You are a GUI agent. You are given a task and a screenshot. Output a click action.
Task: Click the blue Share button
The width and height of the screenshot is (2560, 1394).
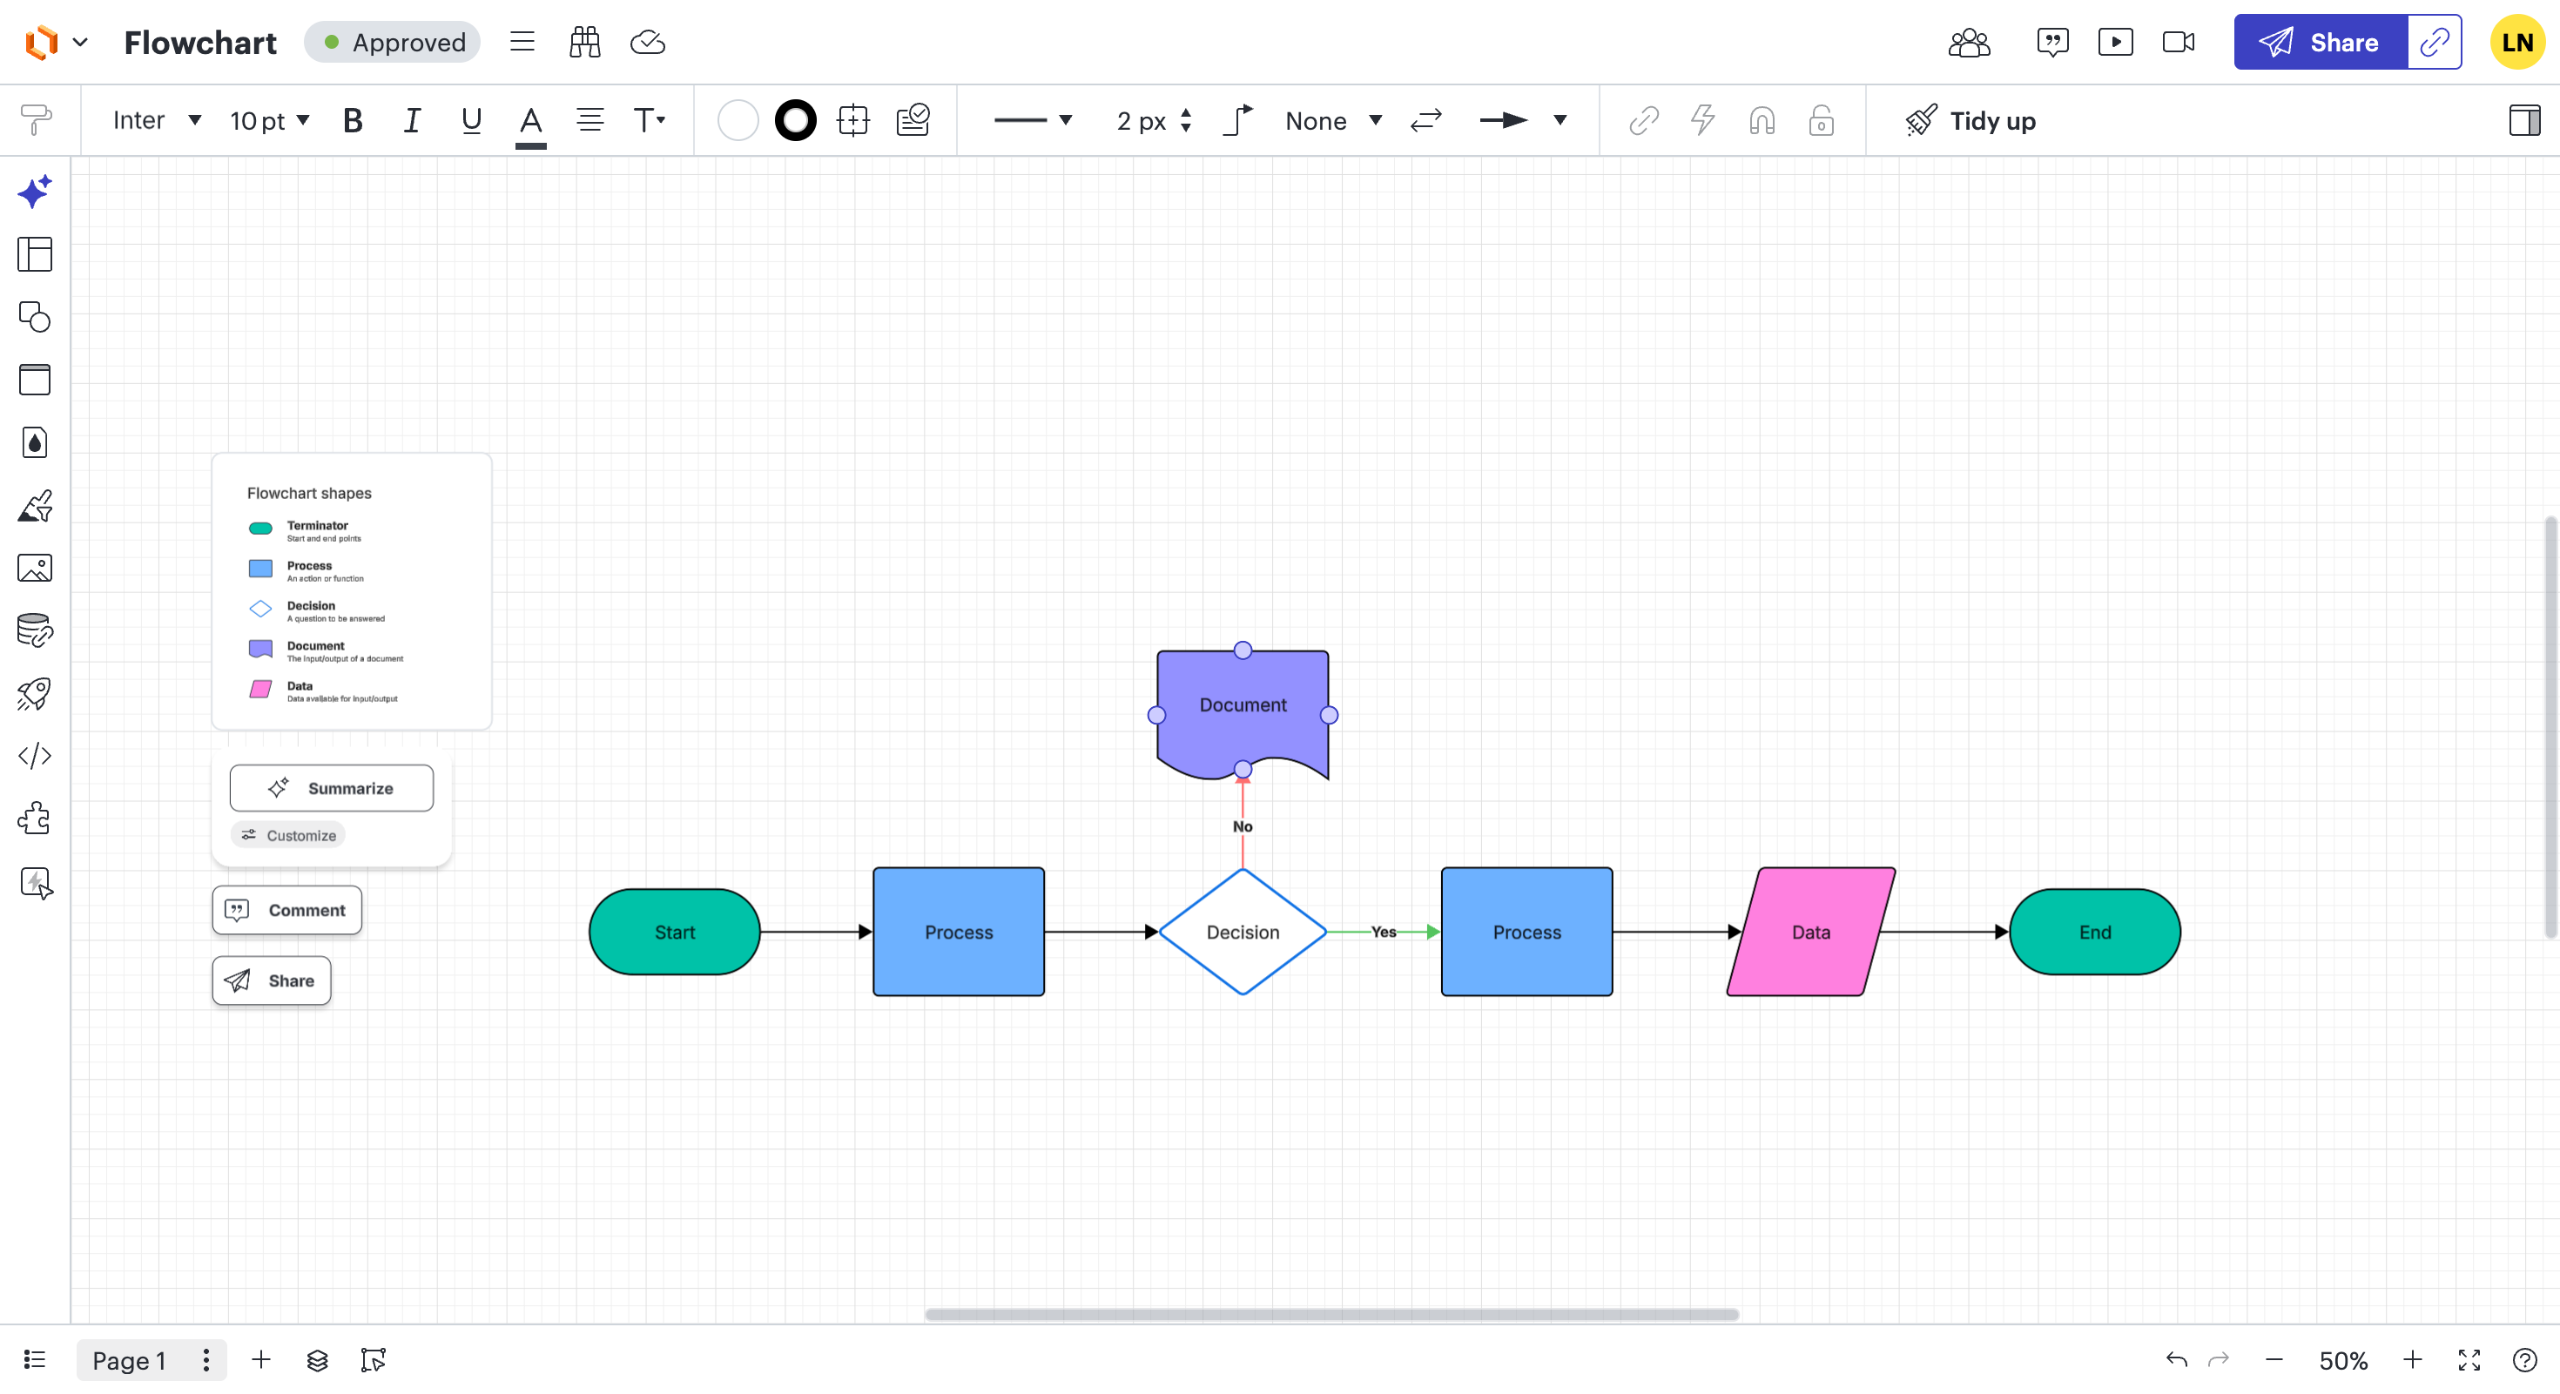point(2320,42)
